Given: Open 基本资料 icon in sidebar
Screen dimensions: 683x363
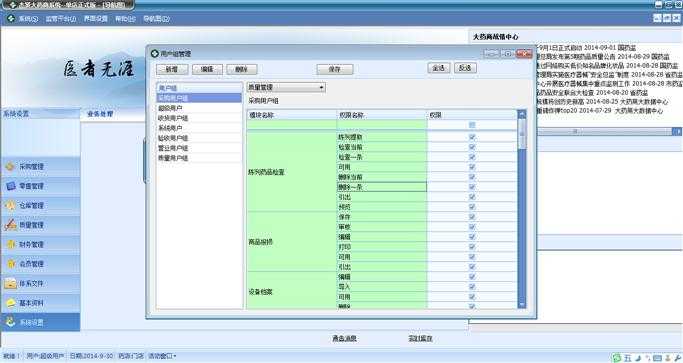Looking at the screenshot, I should coord(10,303).
